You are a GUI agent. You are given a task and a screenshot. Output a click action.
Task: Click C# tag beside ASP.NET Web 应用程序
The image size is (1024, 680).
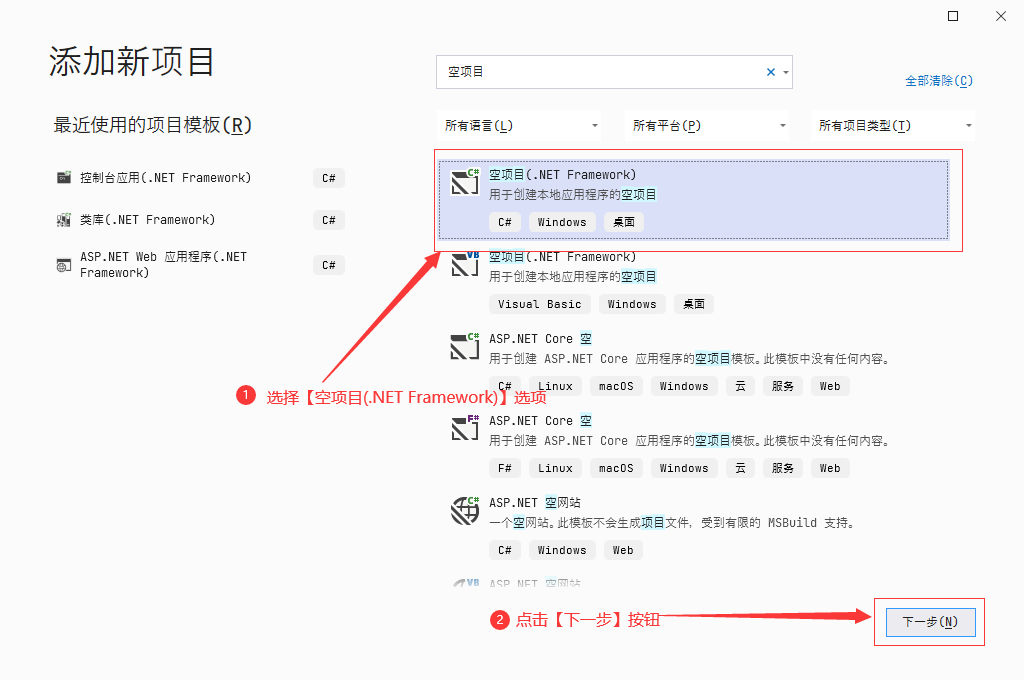point(328,265)
